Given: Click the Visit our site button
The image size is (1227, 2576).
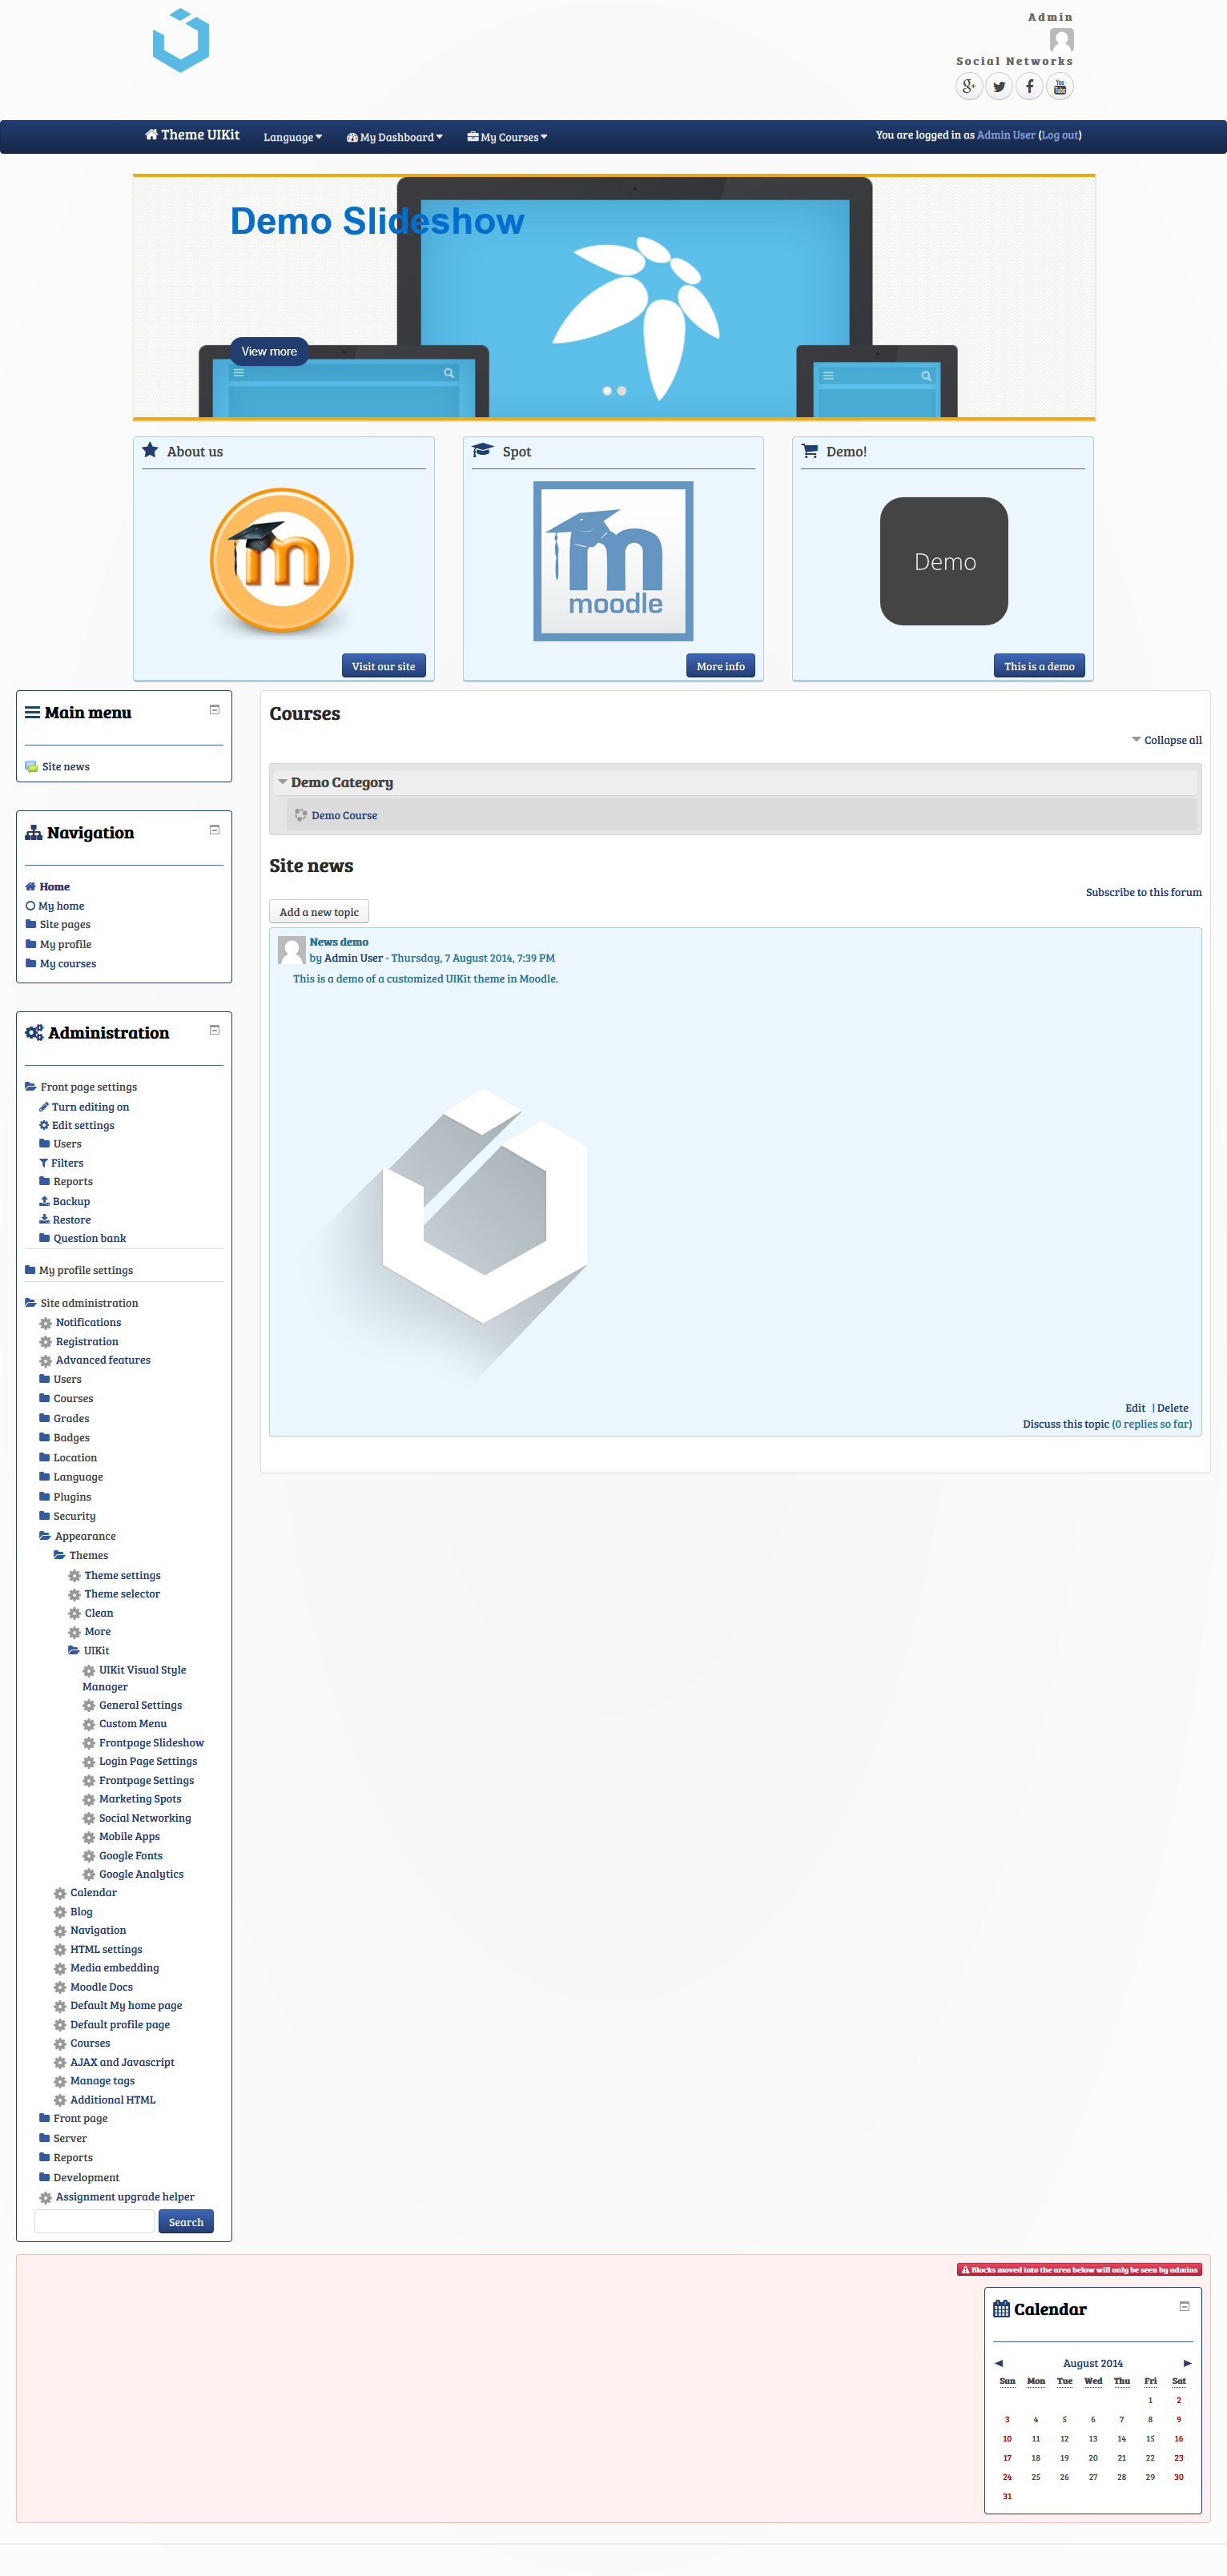Looking at the screenshot, I should point(384,666).
